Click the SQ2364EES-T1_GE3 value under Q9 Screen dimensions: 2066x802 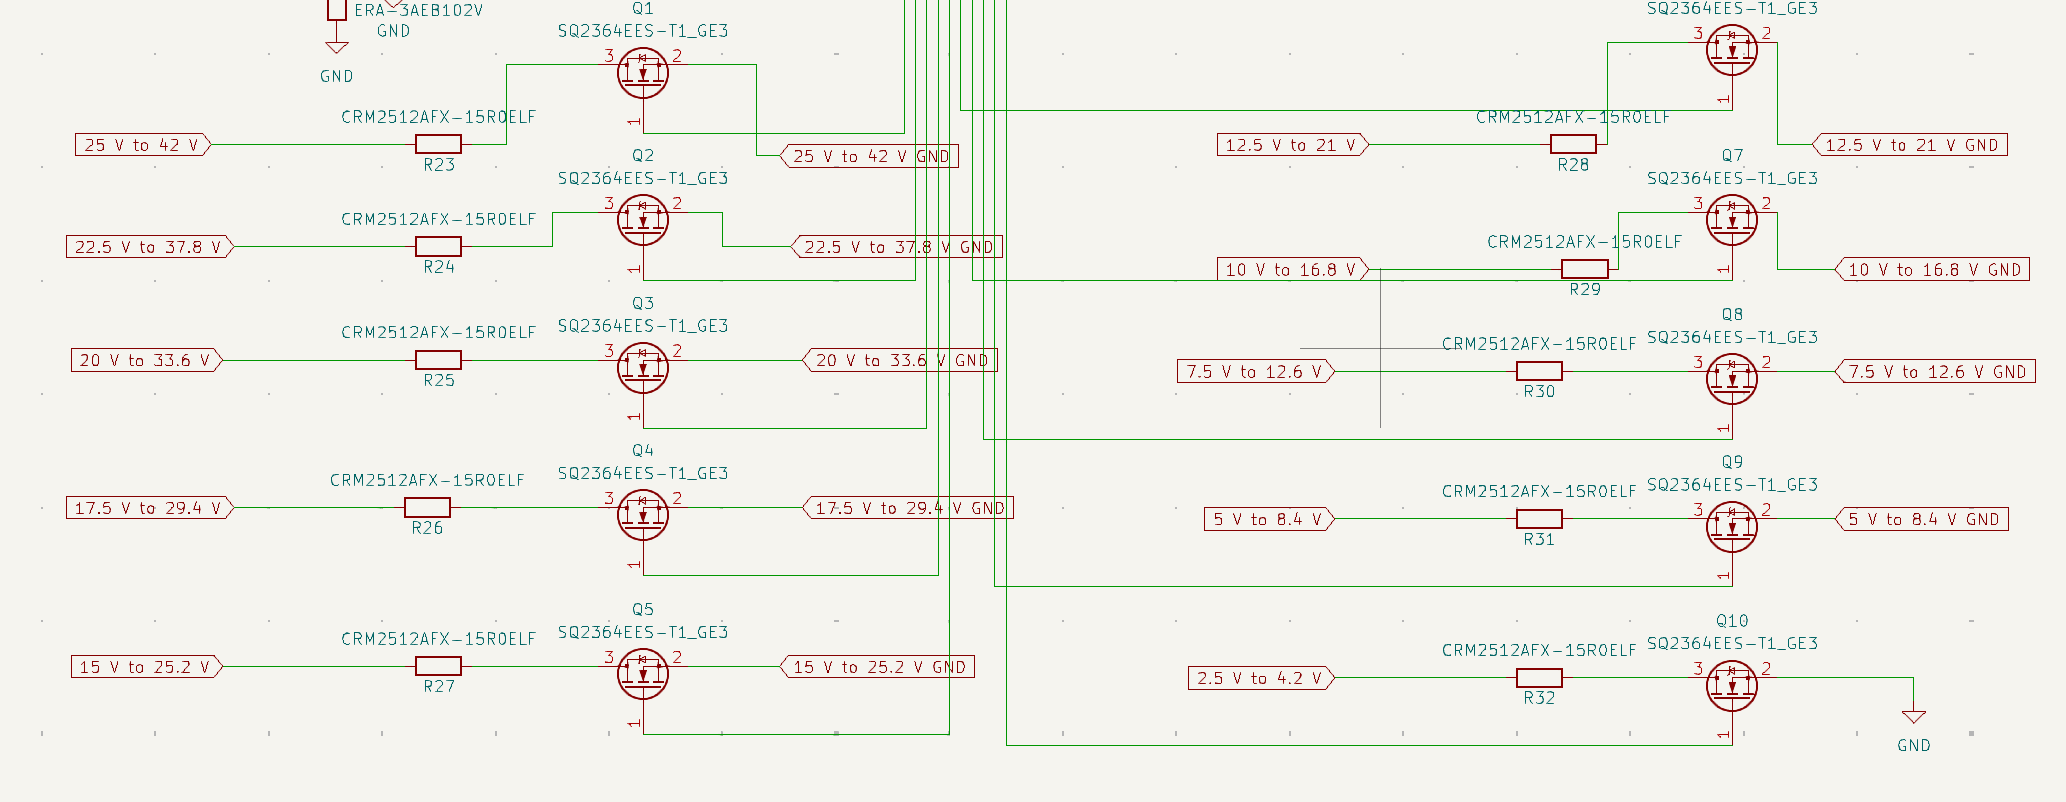pyautogui.click(x=1732, y=485)
